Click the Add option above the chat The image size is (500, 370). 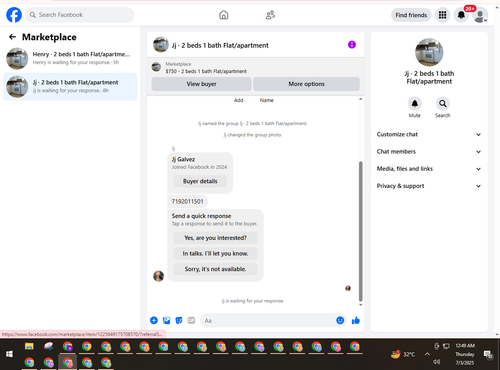239,100
